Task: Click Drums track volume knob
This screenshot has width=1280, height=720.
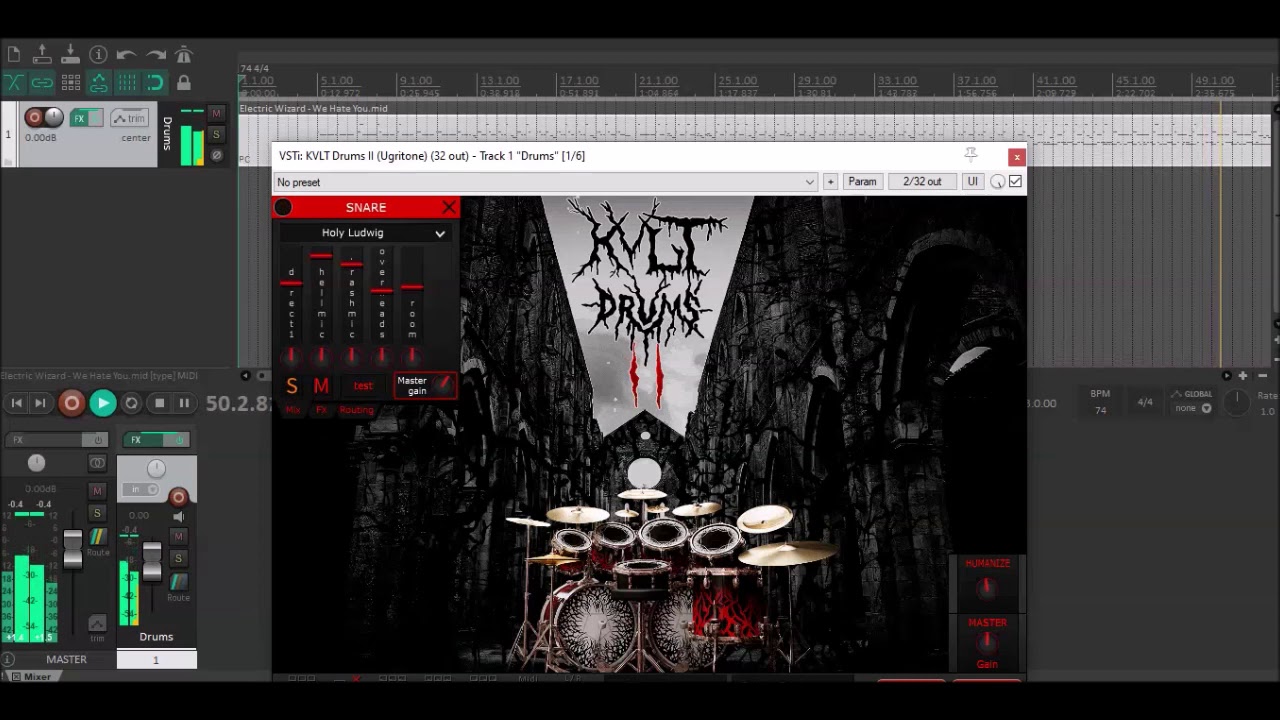Action: tap(54, 118)
